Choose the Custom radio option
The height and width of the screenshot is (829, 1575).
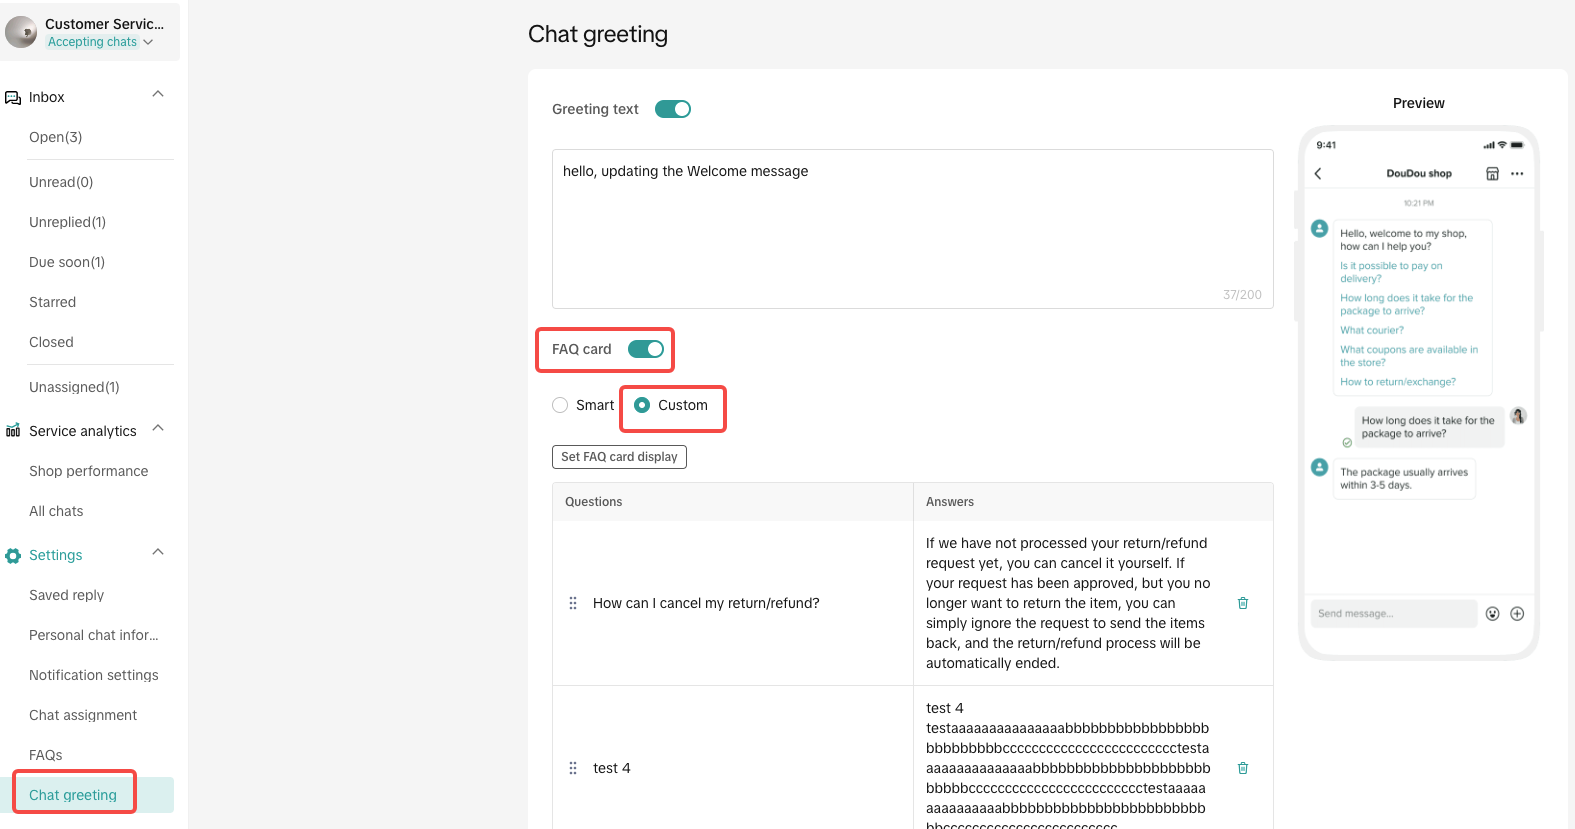642,405
